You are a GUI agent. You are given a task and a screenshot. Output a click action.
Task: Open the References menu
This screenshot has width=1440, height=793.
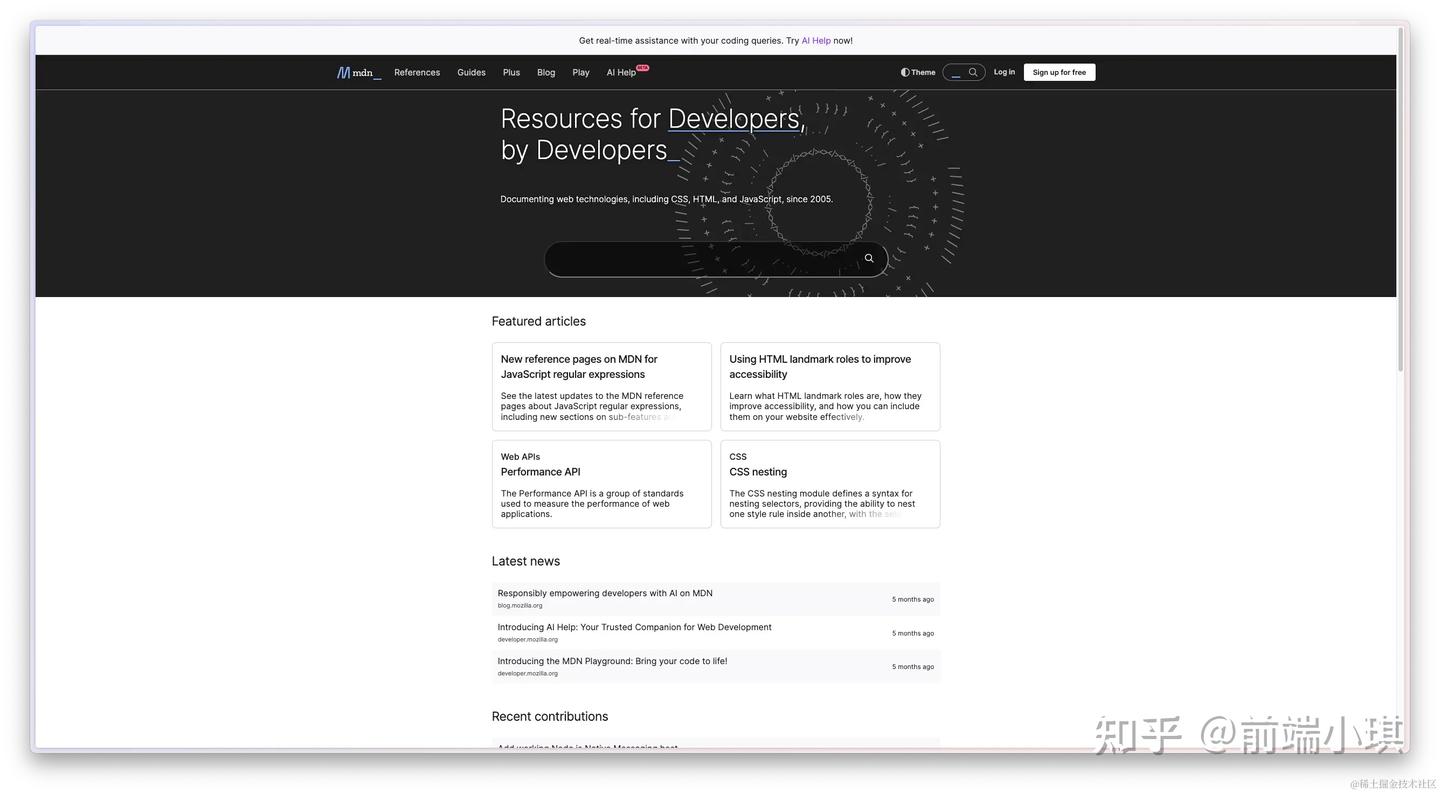(x=417, y=72)
